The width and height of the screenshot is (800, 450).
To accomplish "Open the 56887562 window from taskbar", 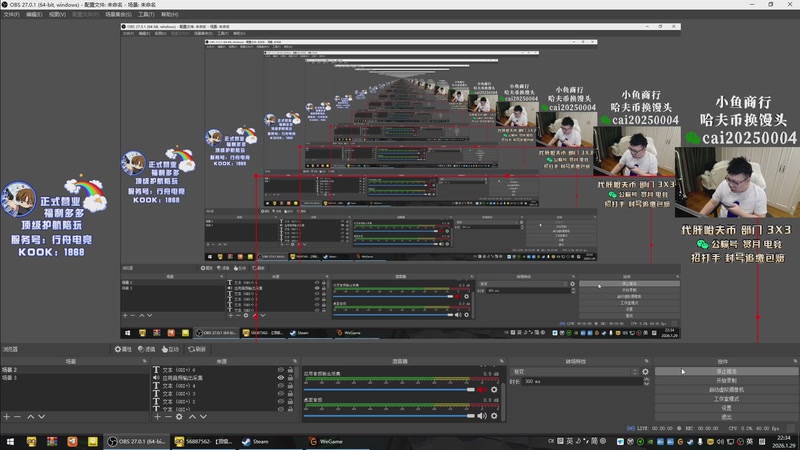I will tap(203, 441).
